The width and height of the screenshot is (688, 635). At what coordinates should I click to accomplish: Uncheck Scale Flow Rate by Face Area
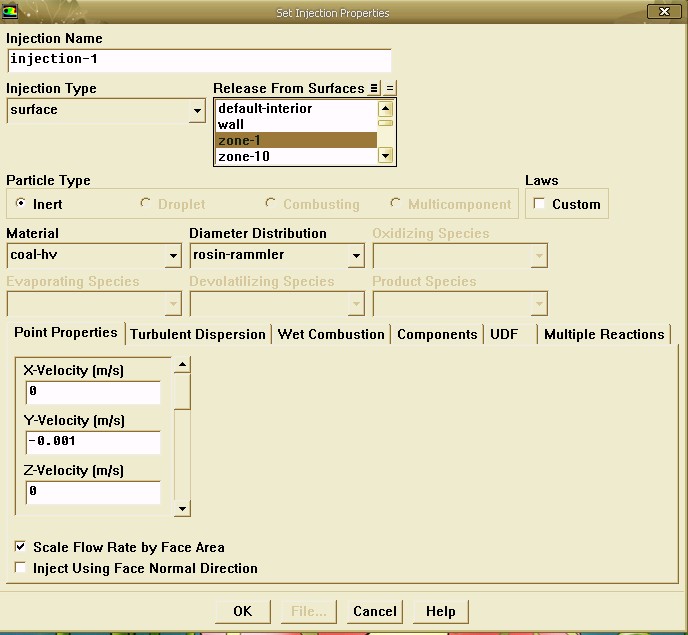21,547
